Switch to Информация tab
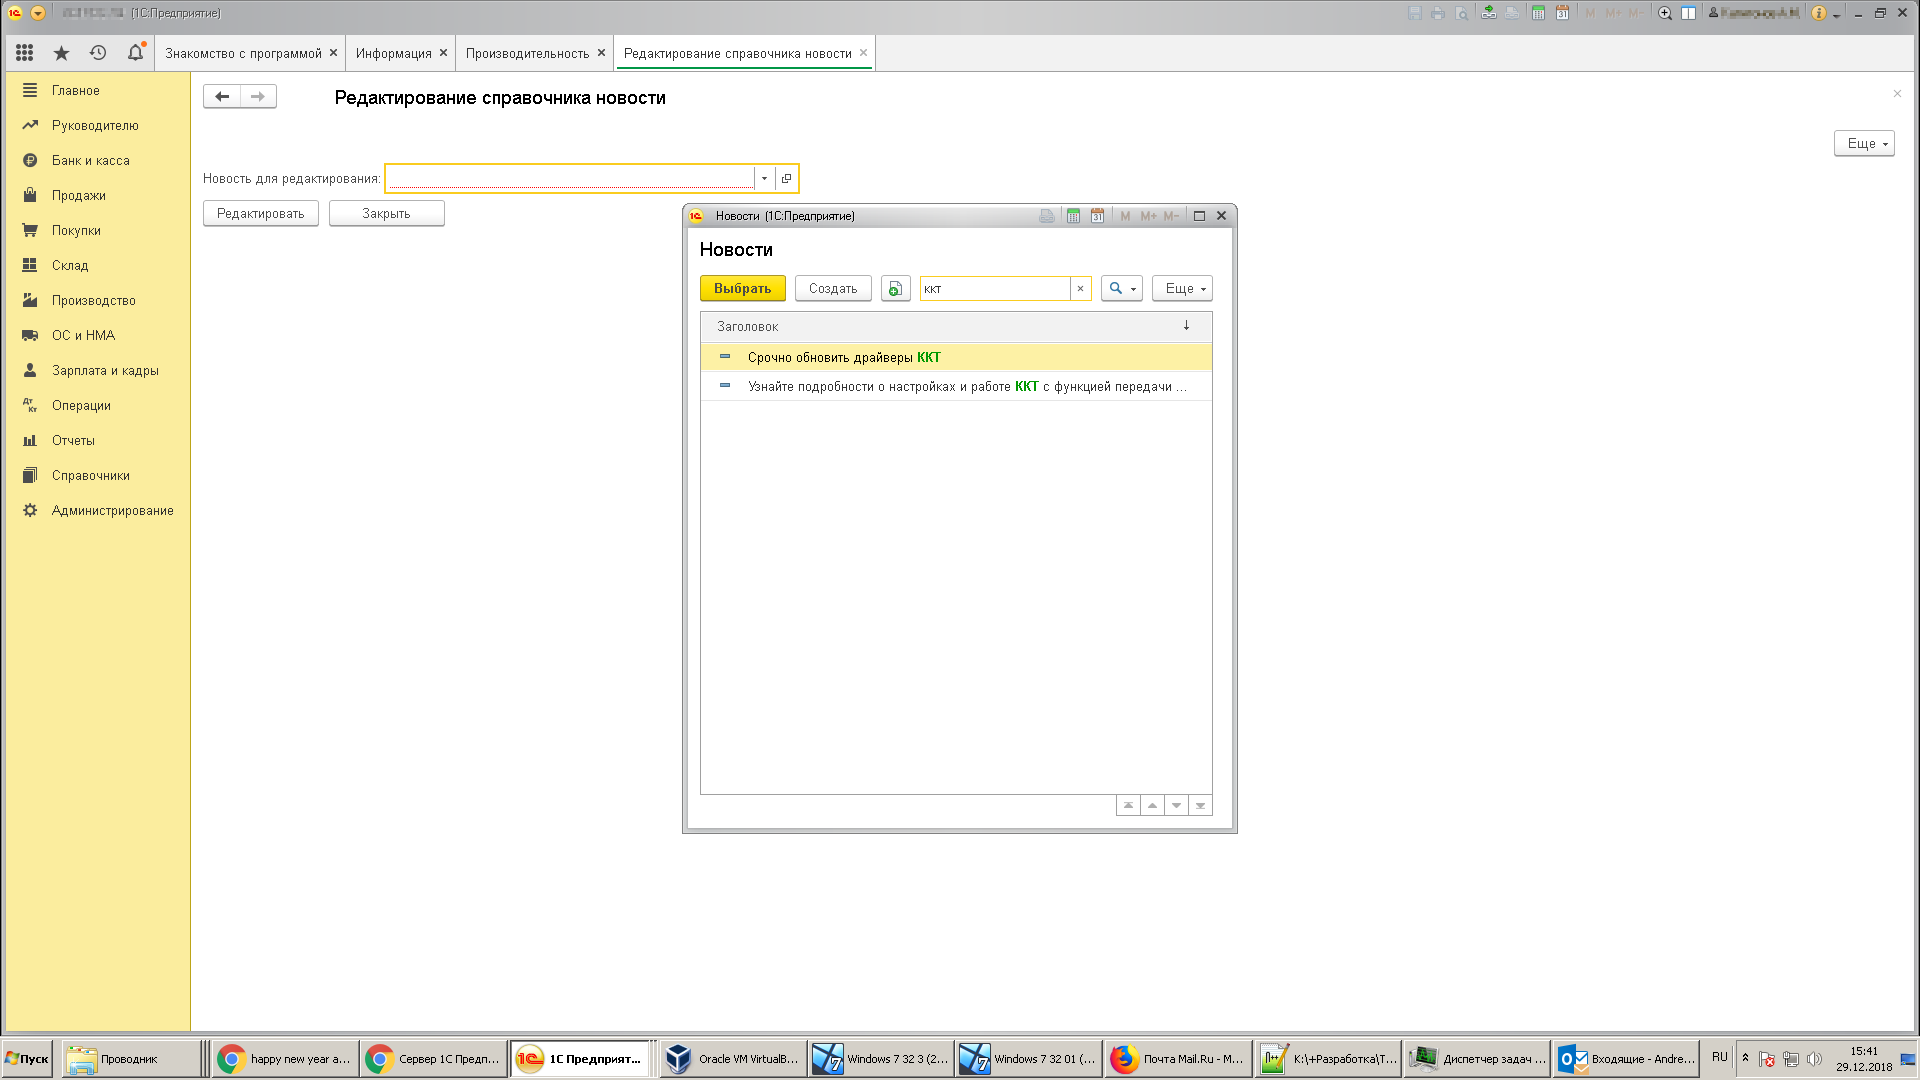 pos(393,53)
